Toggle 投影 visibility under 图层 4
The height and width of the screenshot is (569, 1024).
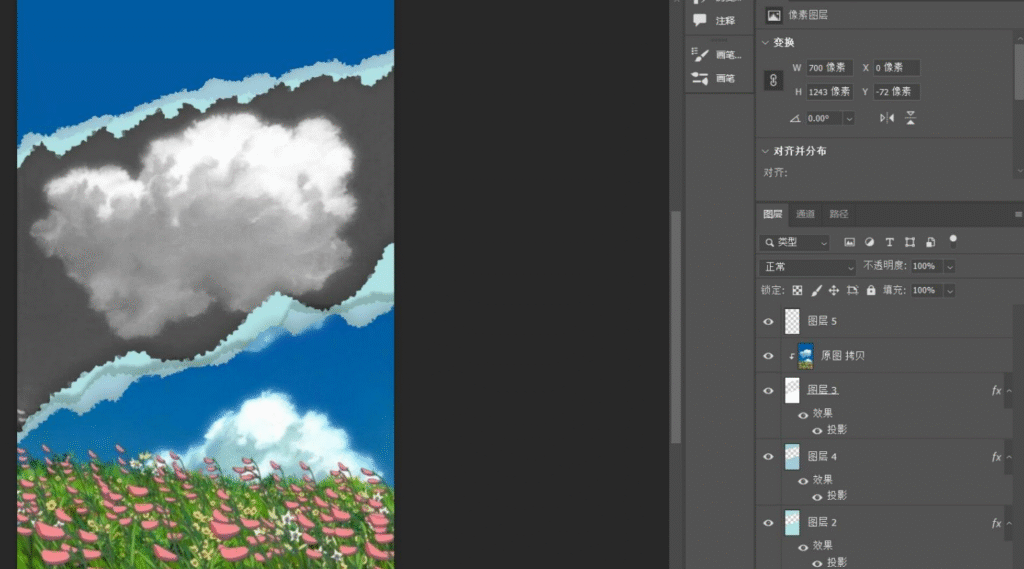817,496
